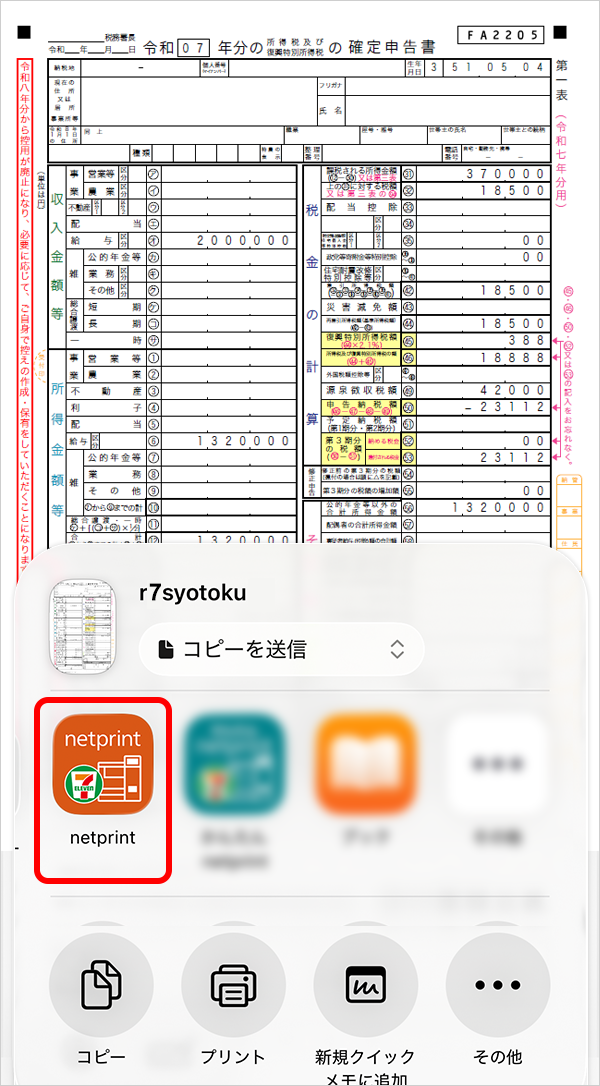
Task: Tap the FA2205 form code box
Action: pyautogui.click(x=501, y=35)
